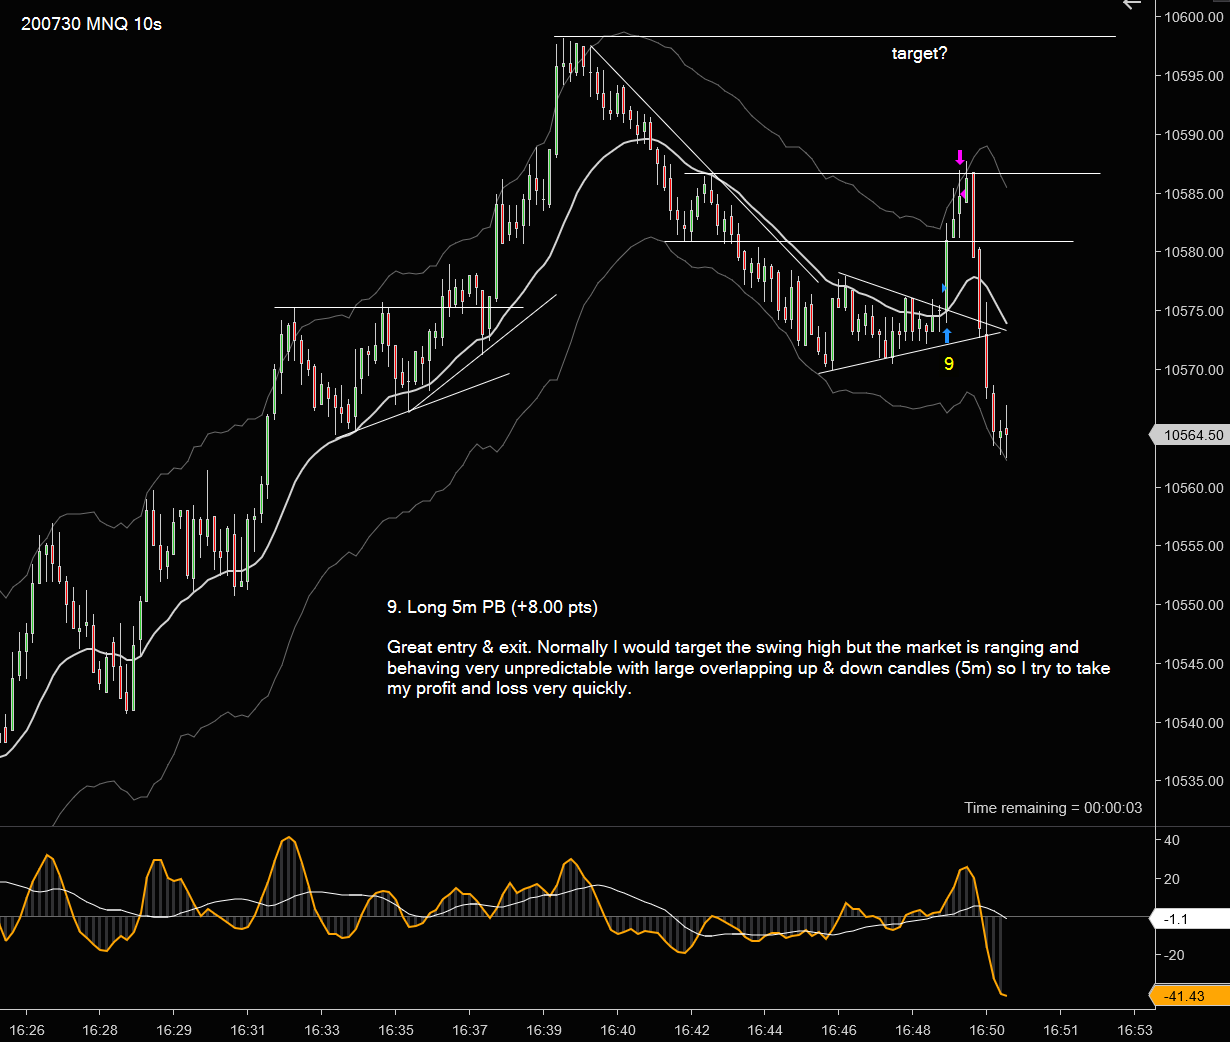Click the 10580.00 price axis label
1230x1042 pixels.
[x=1193, y=252]
